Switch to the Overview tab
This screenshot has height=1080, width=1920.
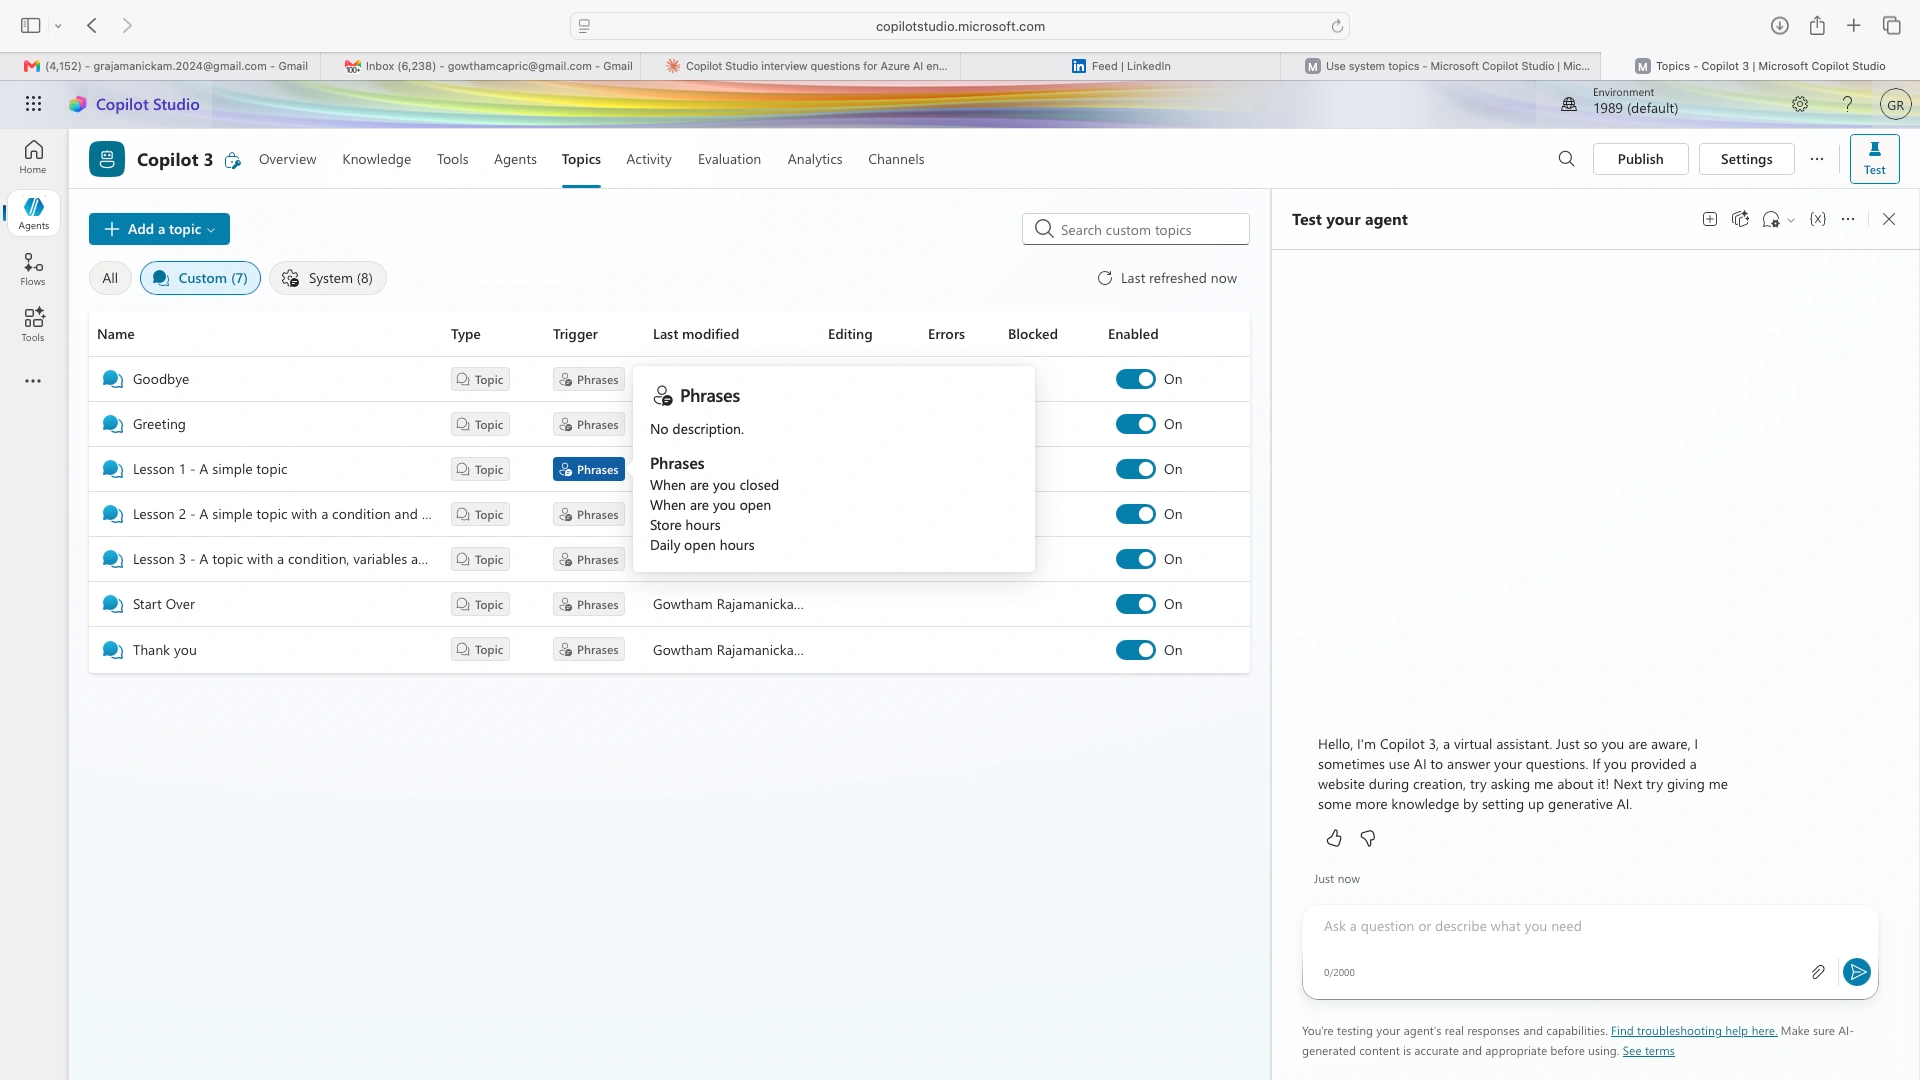[287, 159]
